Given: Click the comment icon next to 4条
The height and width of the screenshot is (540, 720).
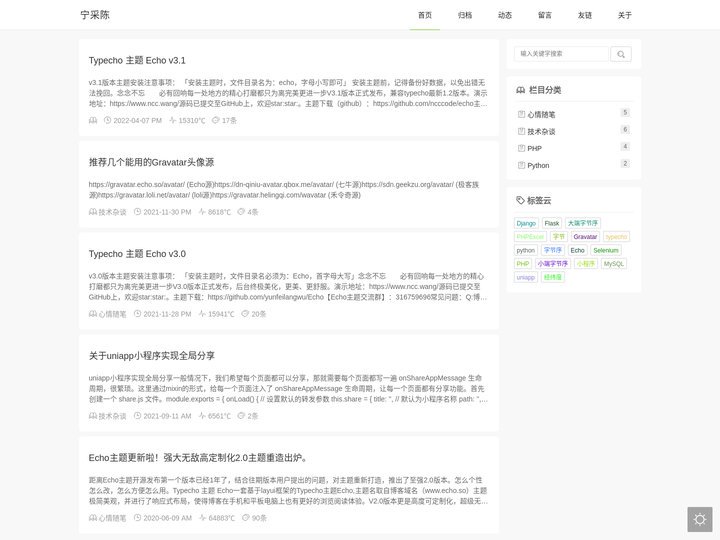Looking at the screenshot, I should tap(241, 212).
